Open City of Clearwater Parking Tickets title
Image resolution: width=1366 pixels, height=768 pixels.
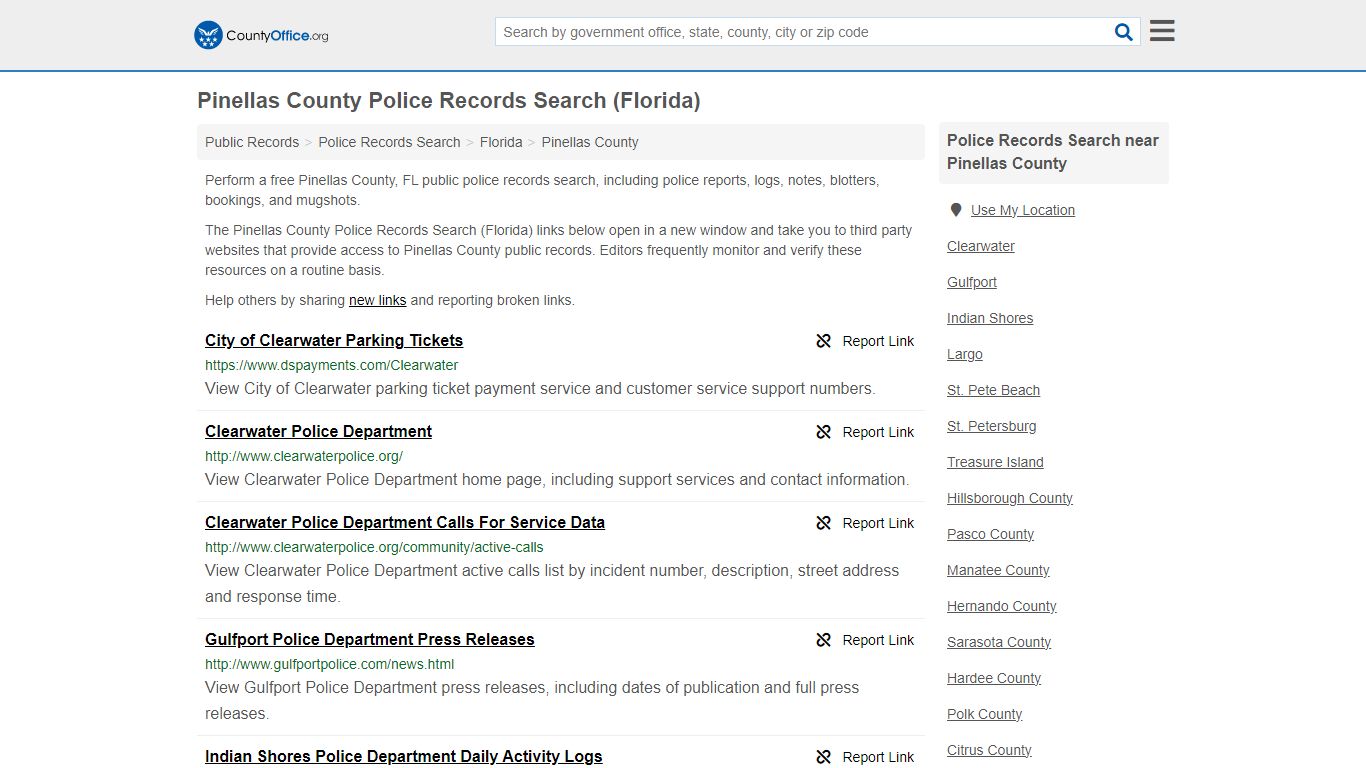point(334,340)
